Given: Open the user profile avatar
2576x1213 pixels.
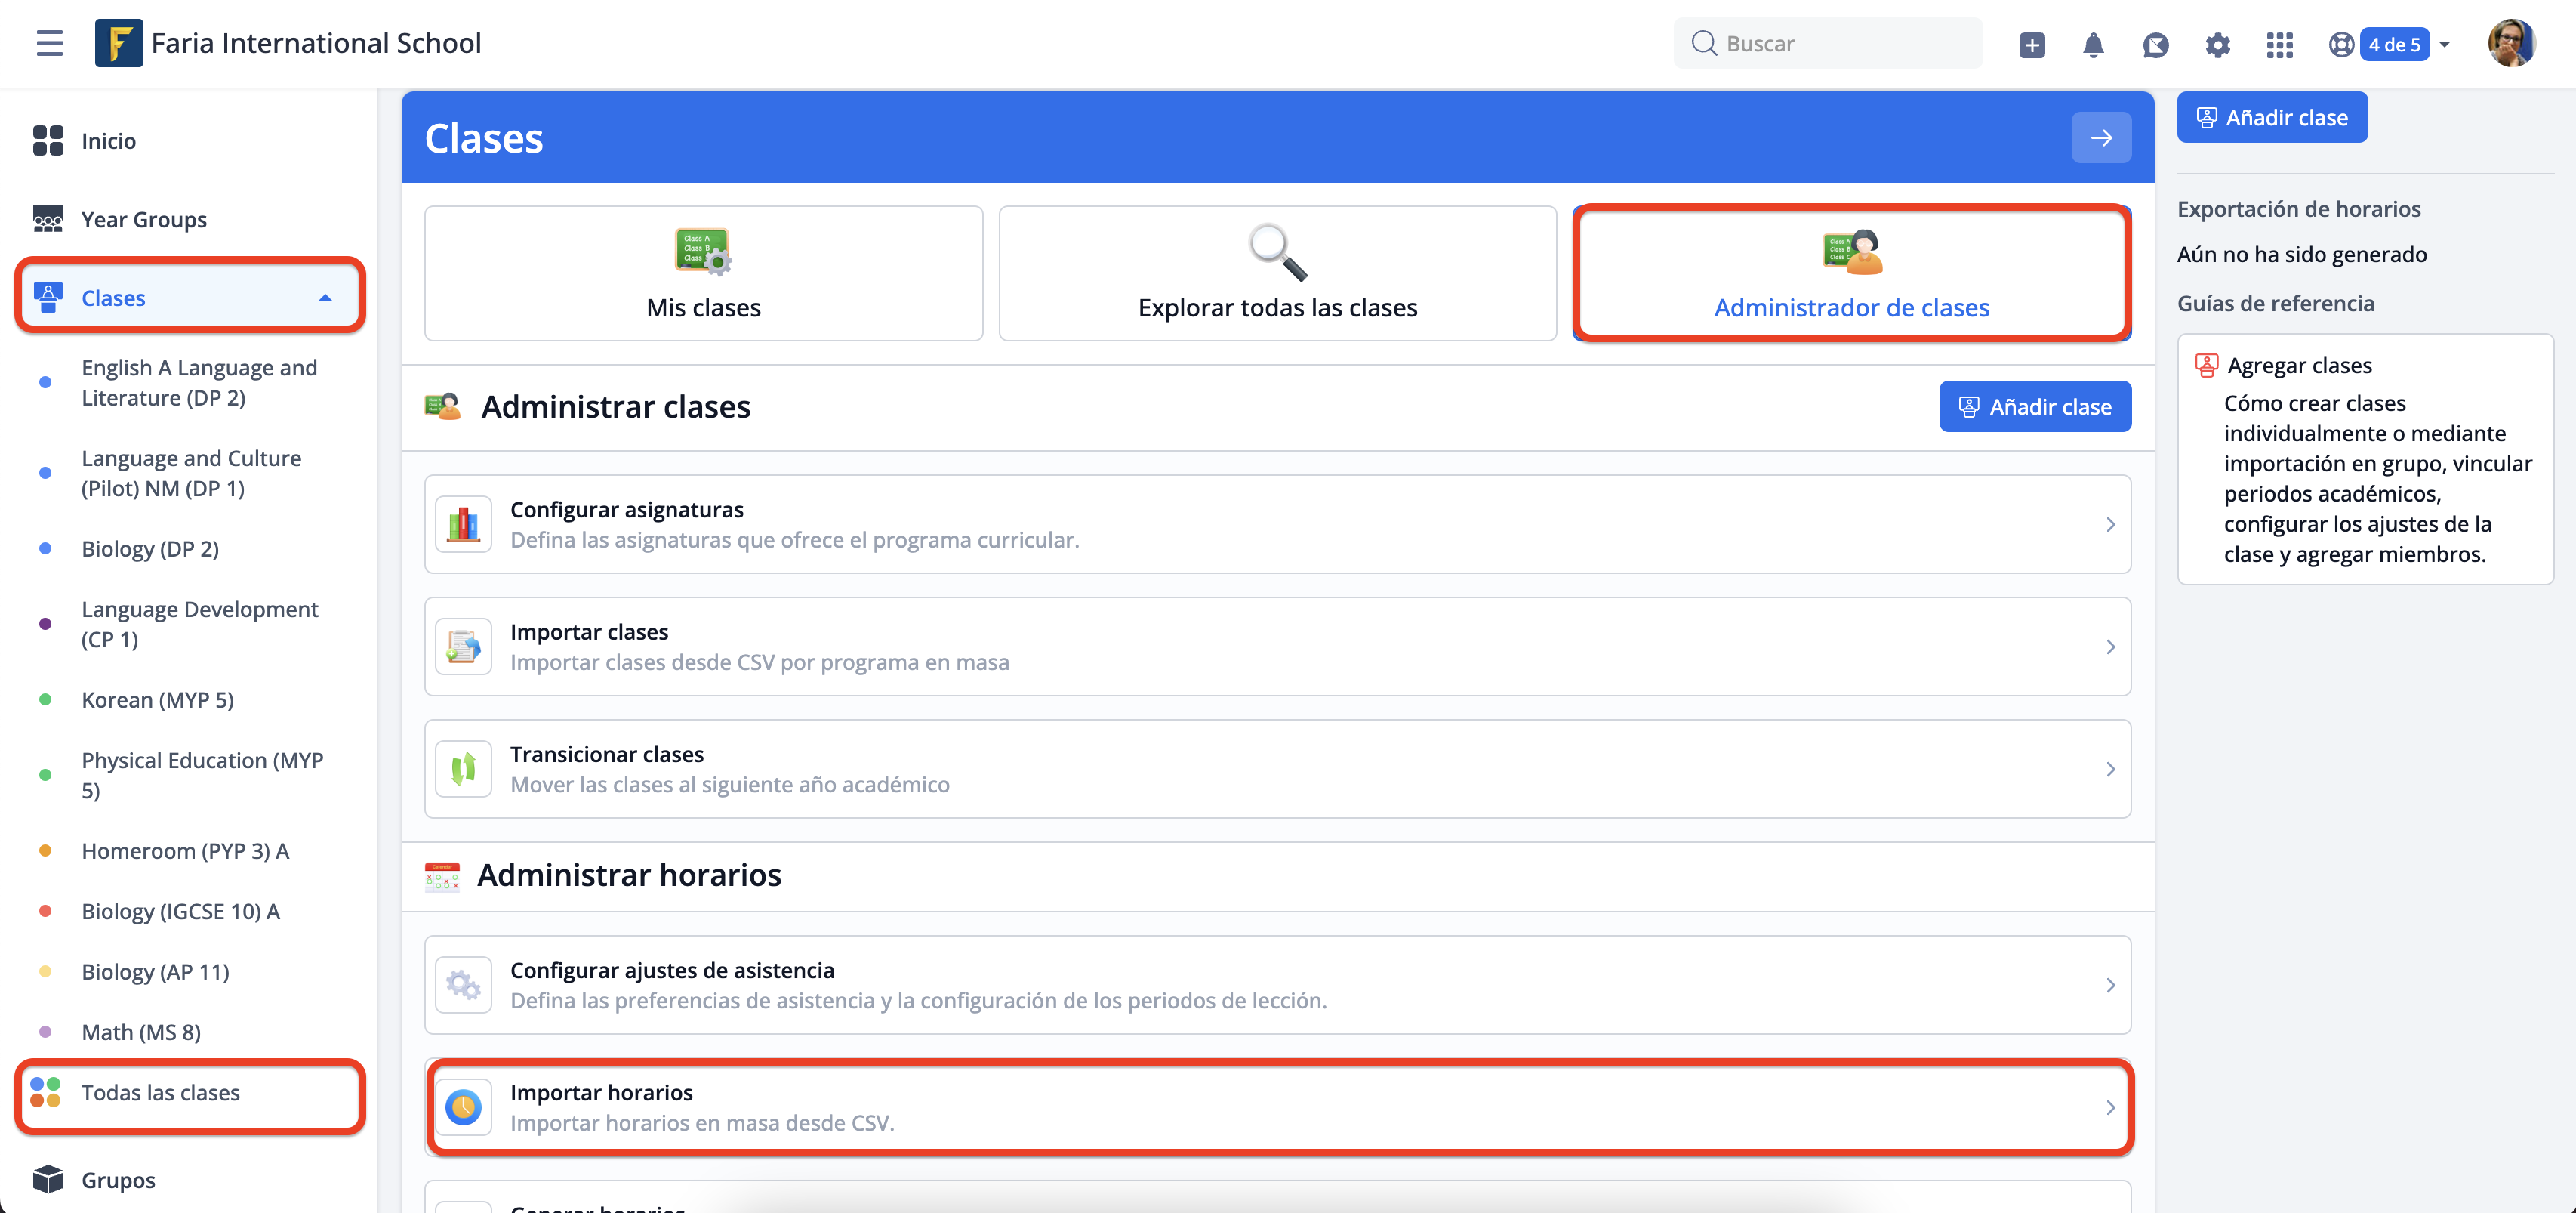Looking at the screenshot, I should pyautogui.click(x=2510, y=43).
